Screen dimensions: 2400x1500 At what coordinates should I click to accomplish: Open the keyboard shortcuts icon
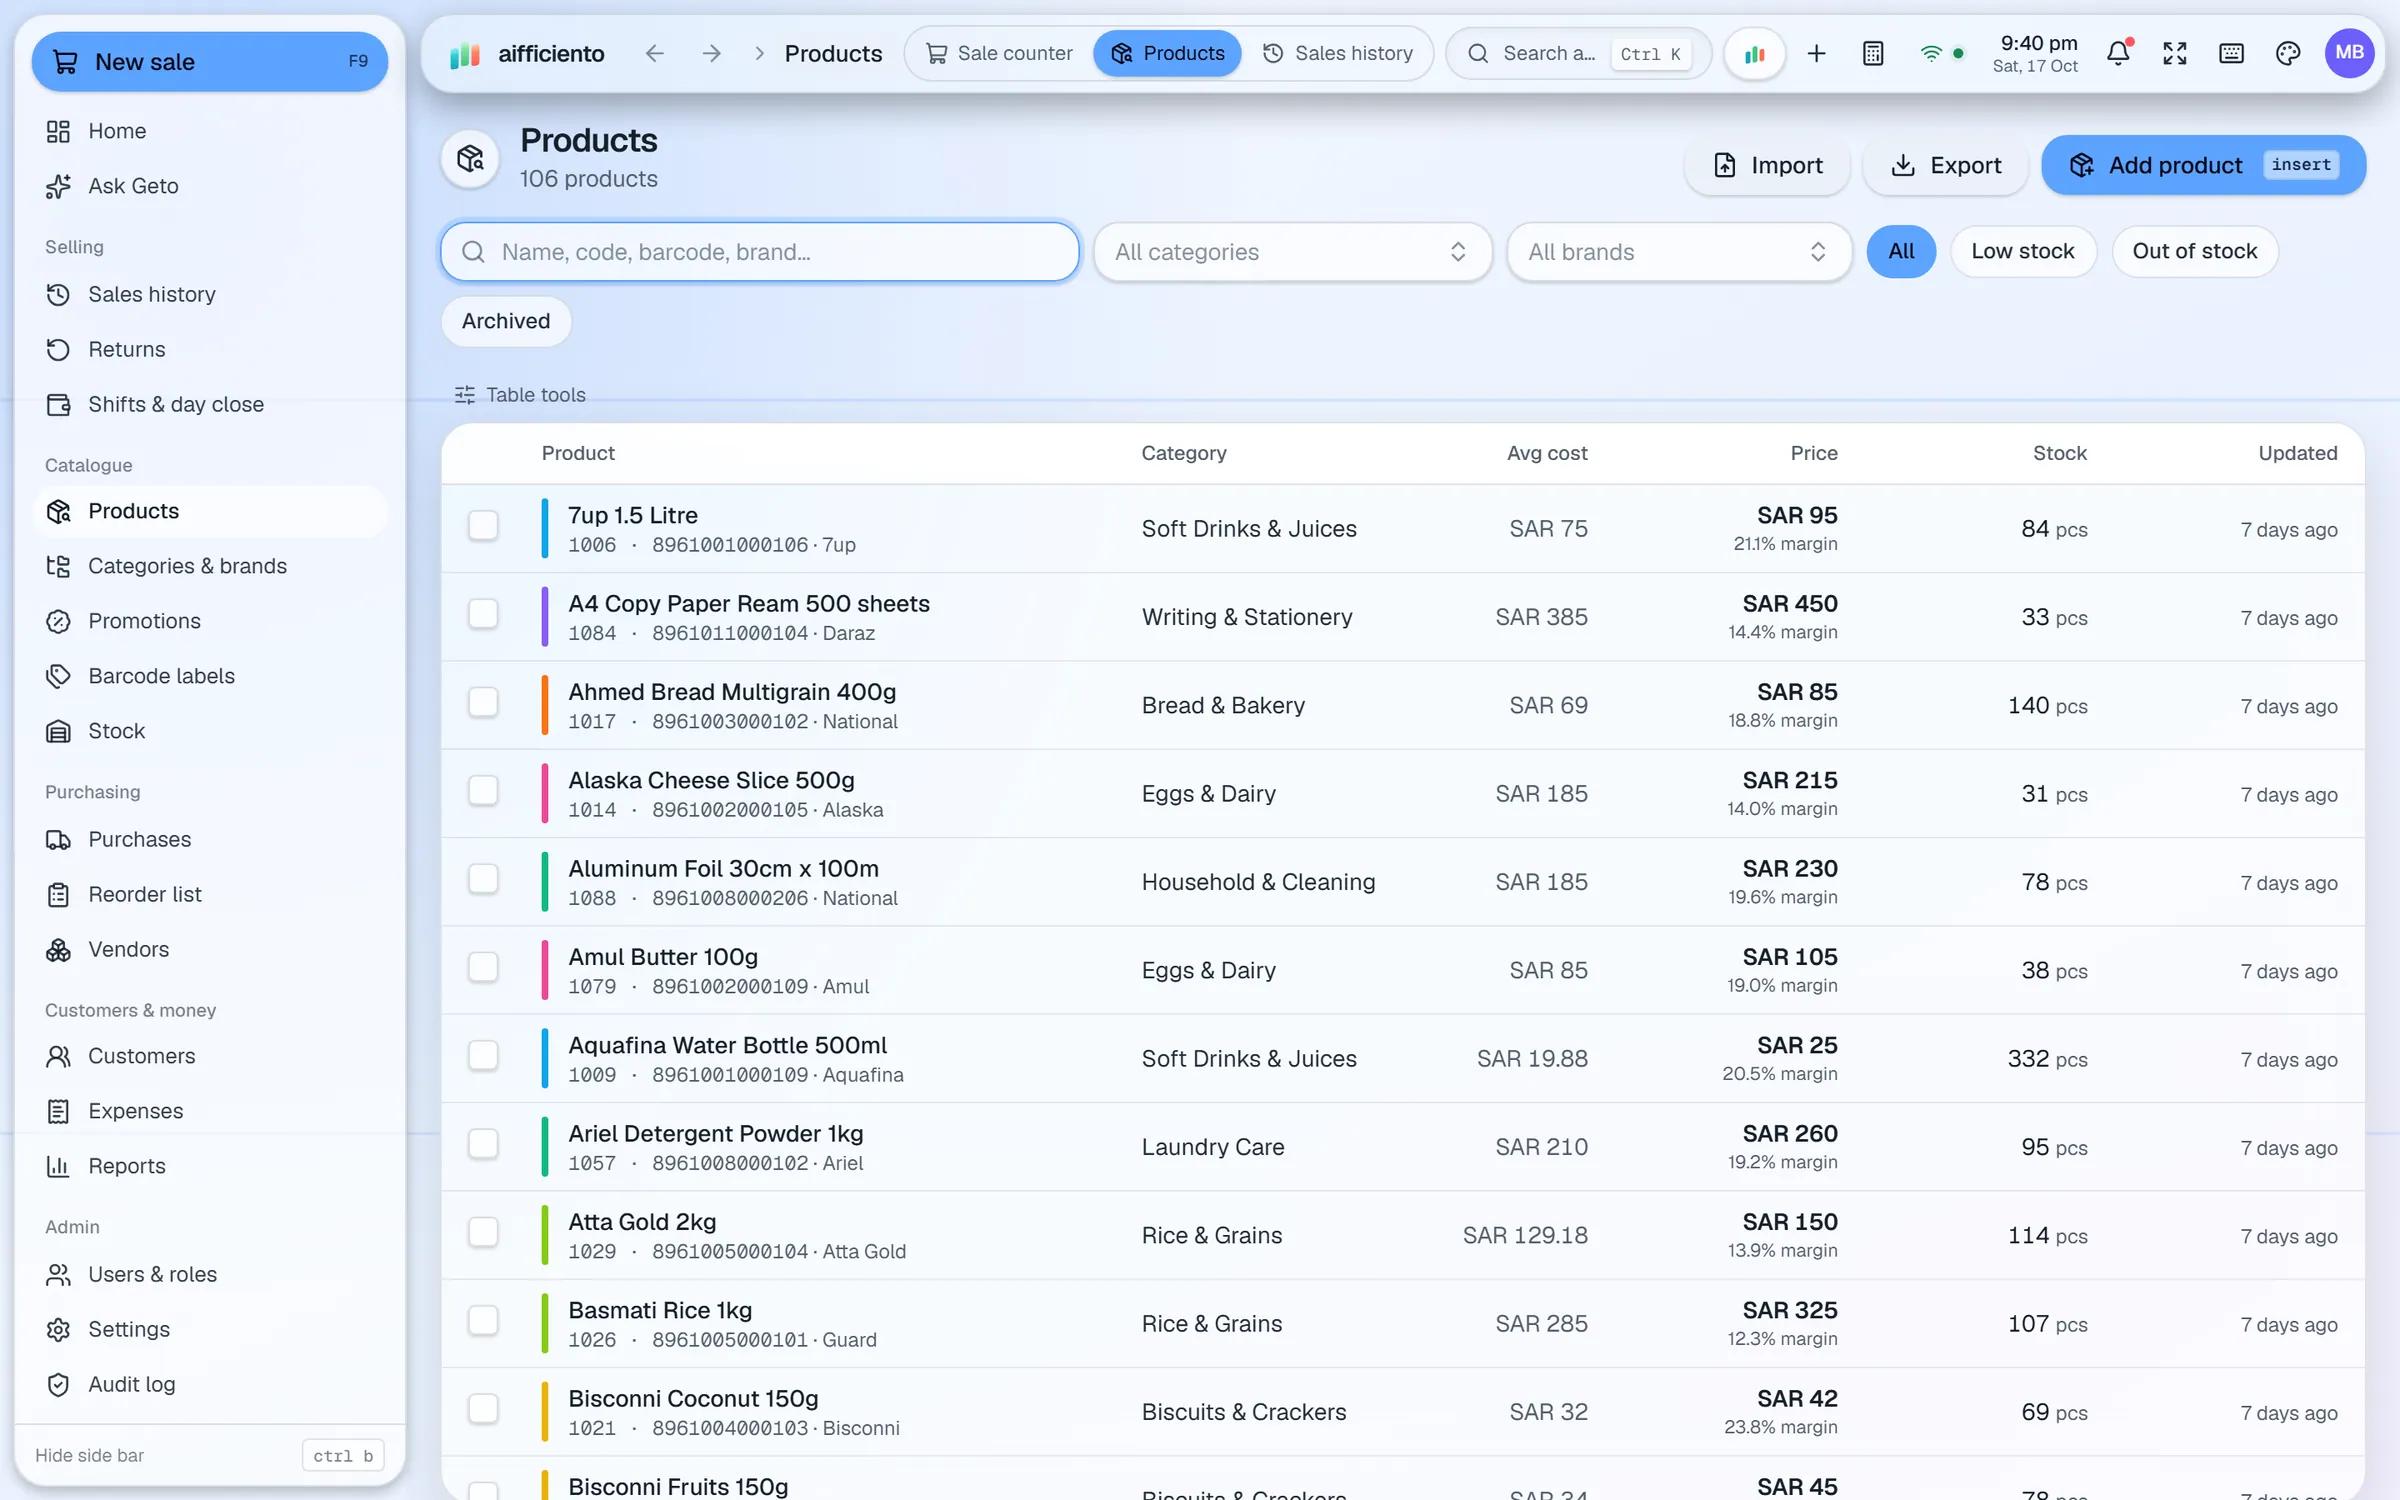2231,53
